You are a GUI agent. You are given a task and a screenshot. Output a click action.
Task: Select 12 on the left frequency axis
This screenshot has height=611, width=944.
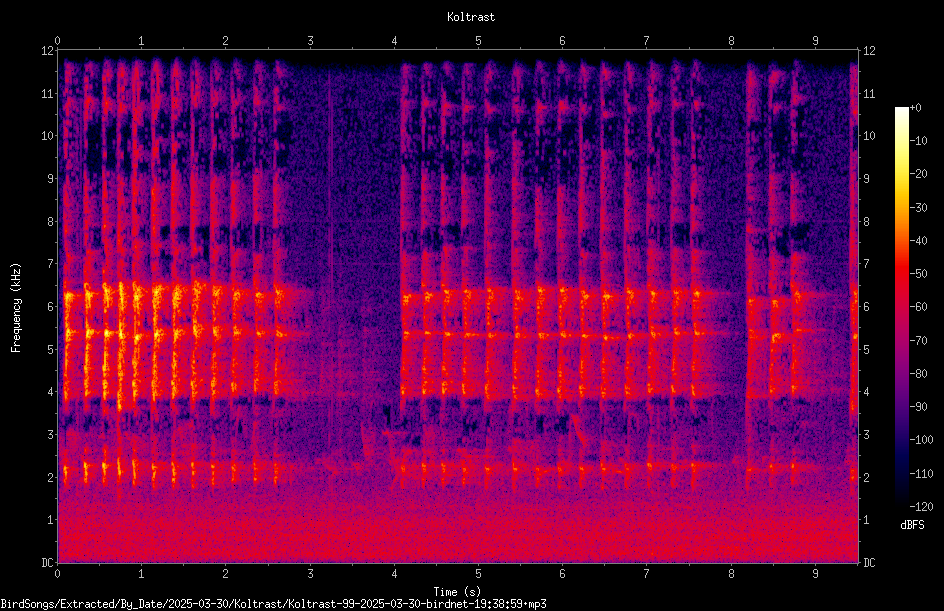tap(47, 51)
